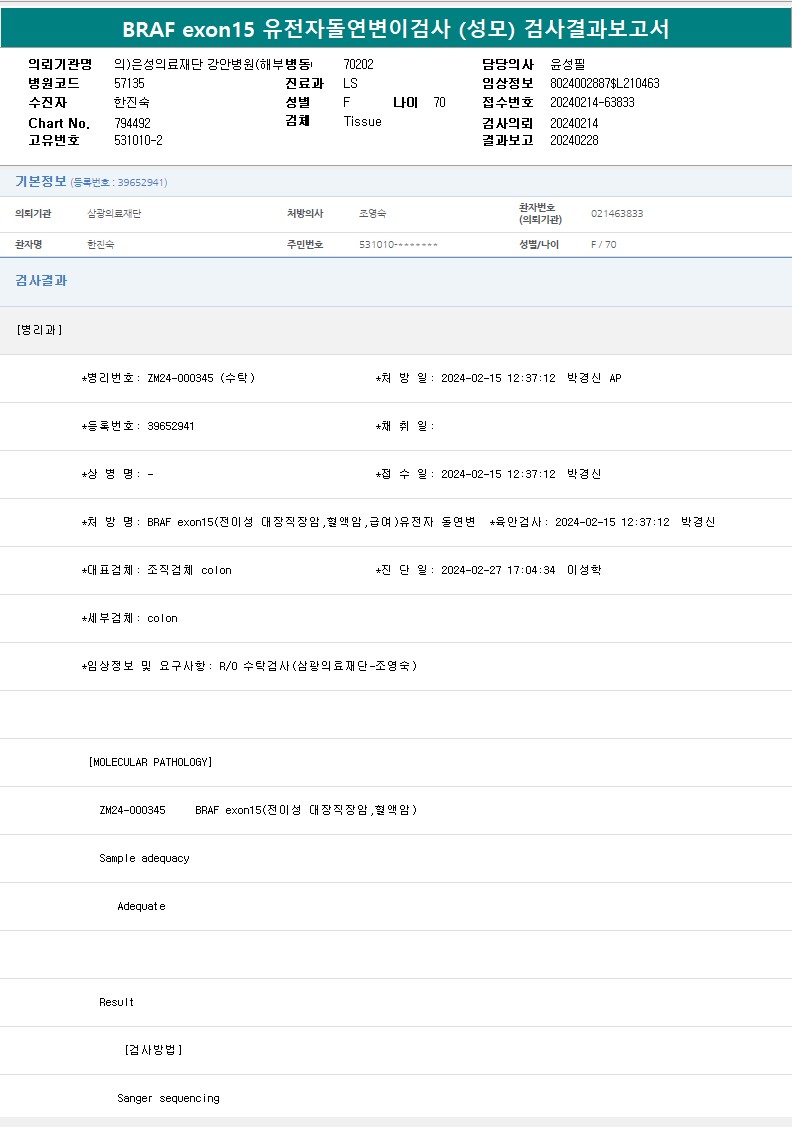Click the Sample adequacy label
Viewport: 792px width, 1127px height.
pos(144,858)
